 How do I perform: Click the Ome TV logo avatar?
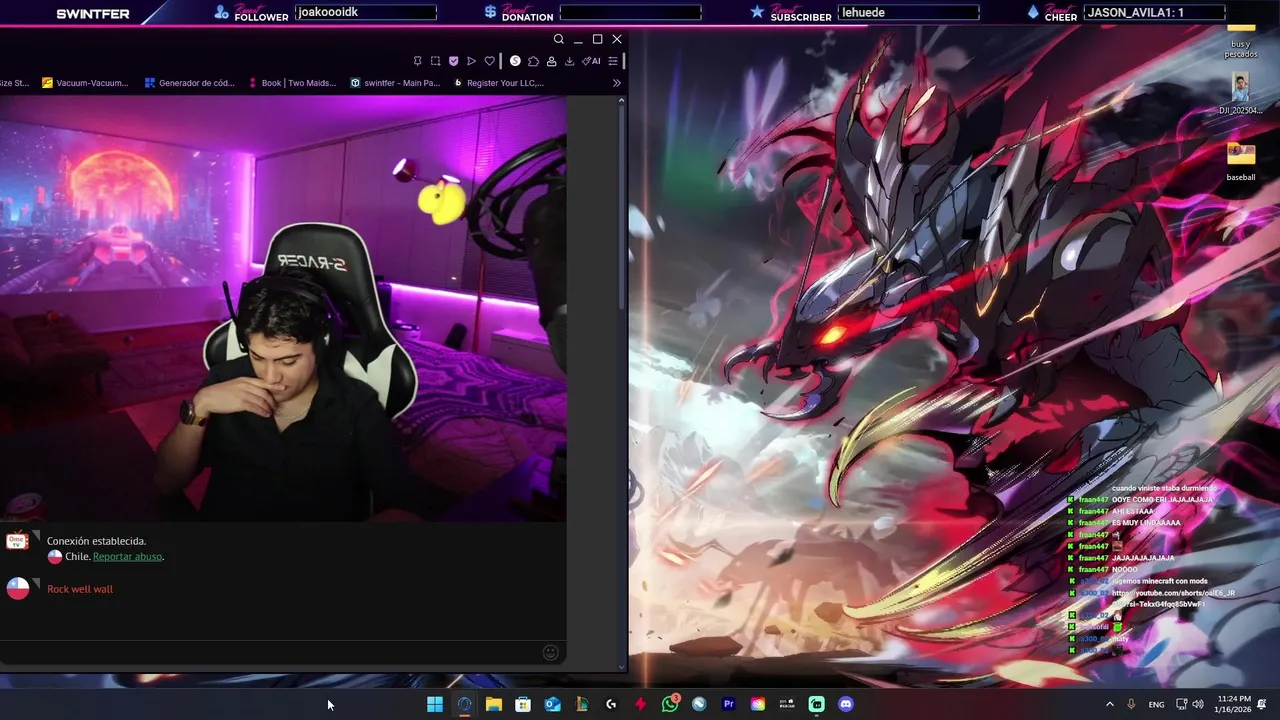pos(17,541)
